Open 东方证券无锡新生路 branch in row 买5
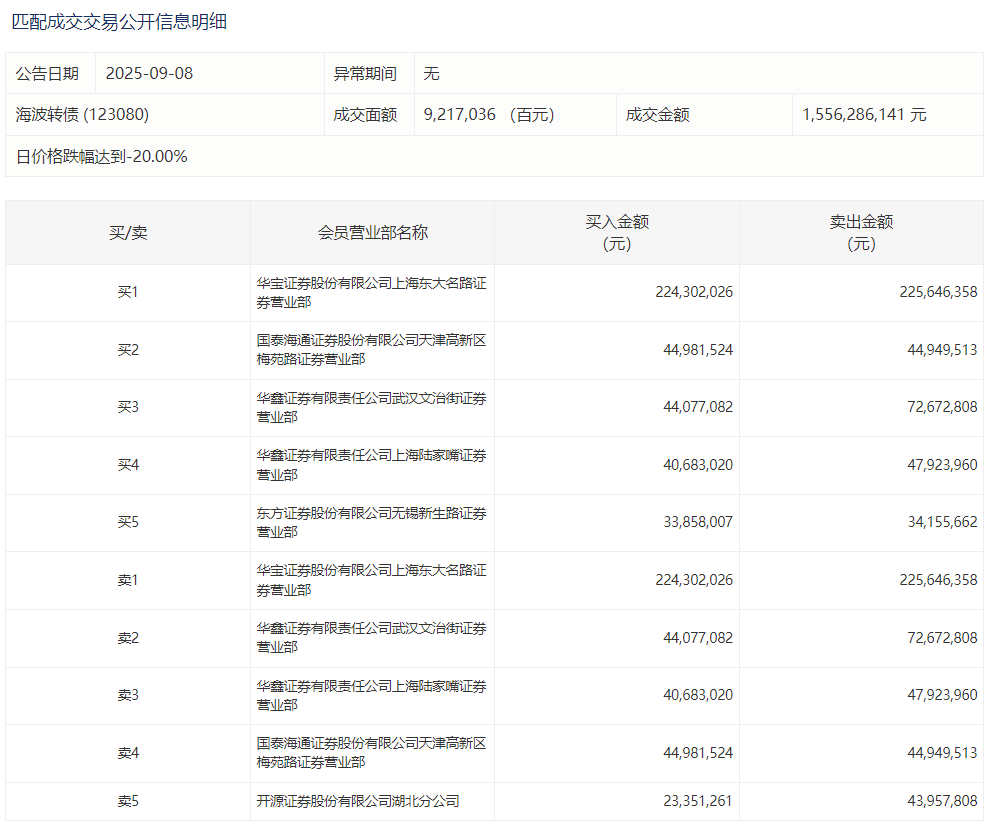The height and width of the screenshot is (828, 990). point(371,523)
